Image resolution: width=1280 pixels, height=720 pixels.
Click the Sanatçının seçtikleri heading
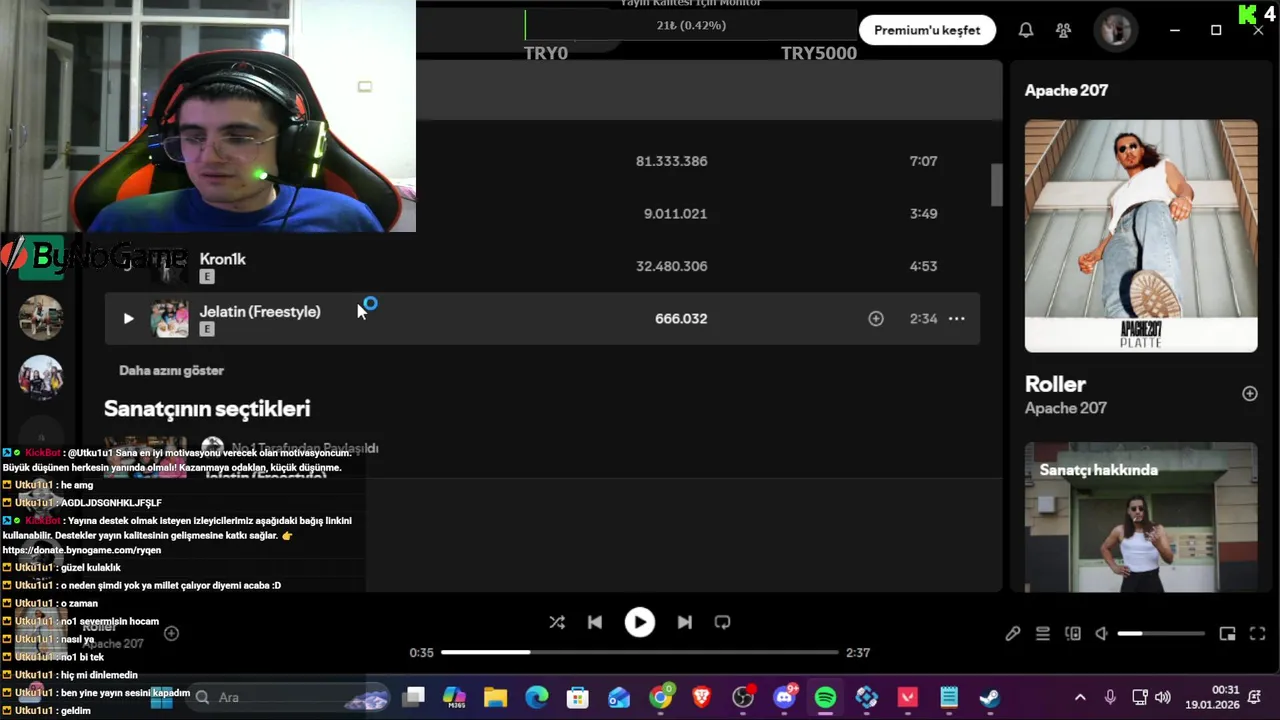click(207, 408)
